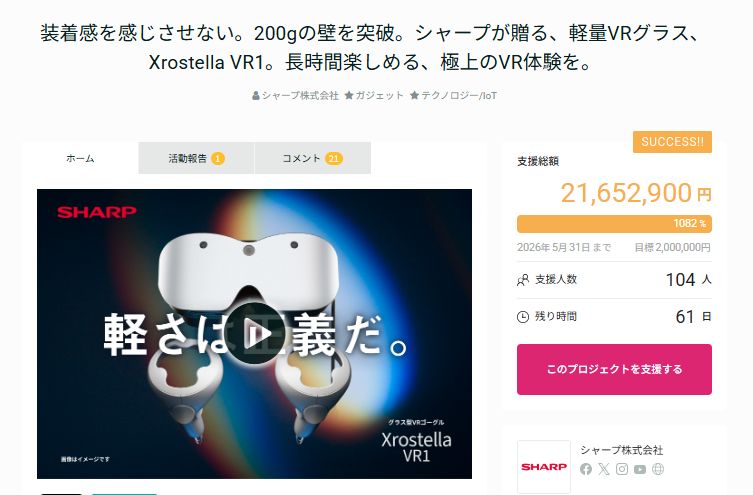
Task: Select the ホーム tab
Action: click(x=80, y=158)
